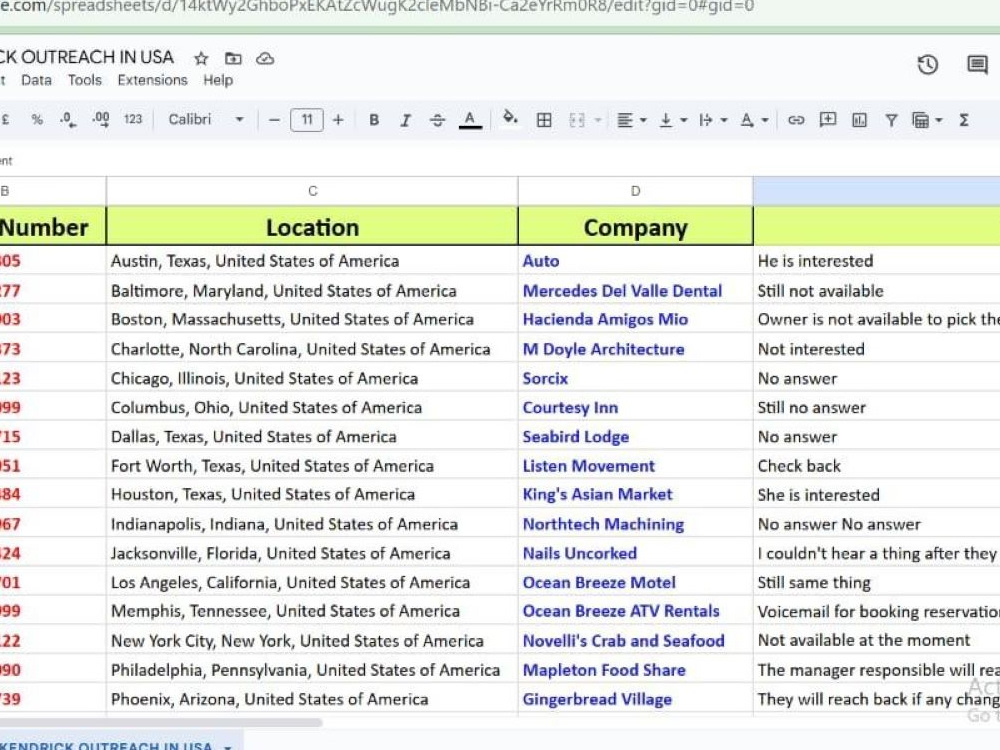Open version history clock icon
Screen dimensions: 1000x750
927,64
